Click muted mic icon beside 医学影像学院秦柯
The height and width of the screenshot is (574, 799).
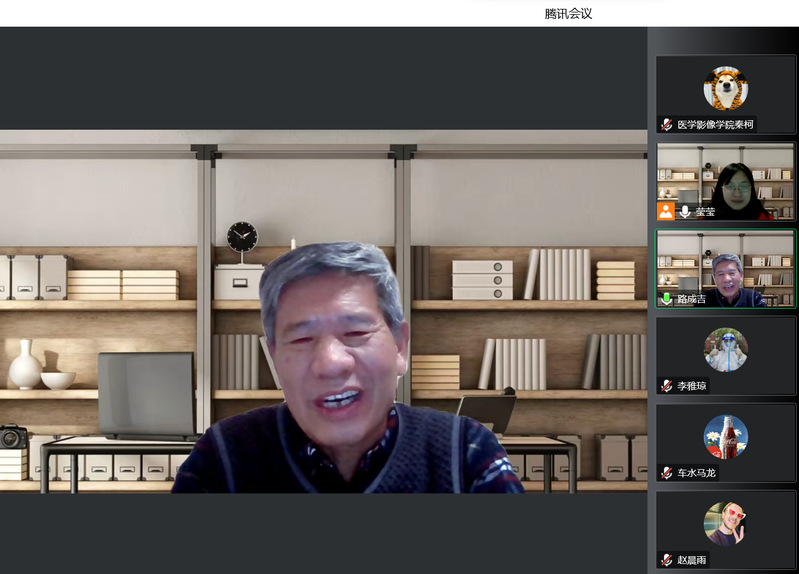pyautogui.click(x=666, y=125)
